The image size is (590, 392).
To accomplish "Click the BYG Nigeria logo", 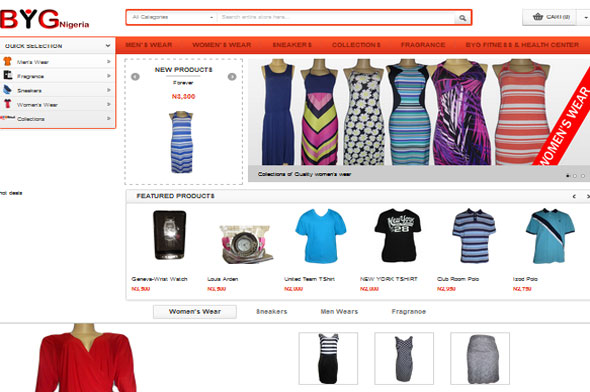I will click(45, 19).
